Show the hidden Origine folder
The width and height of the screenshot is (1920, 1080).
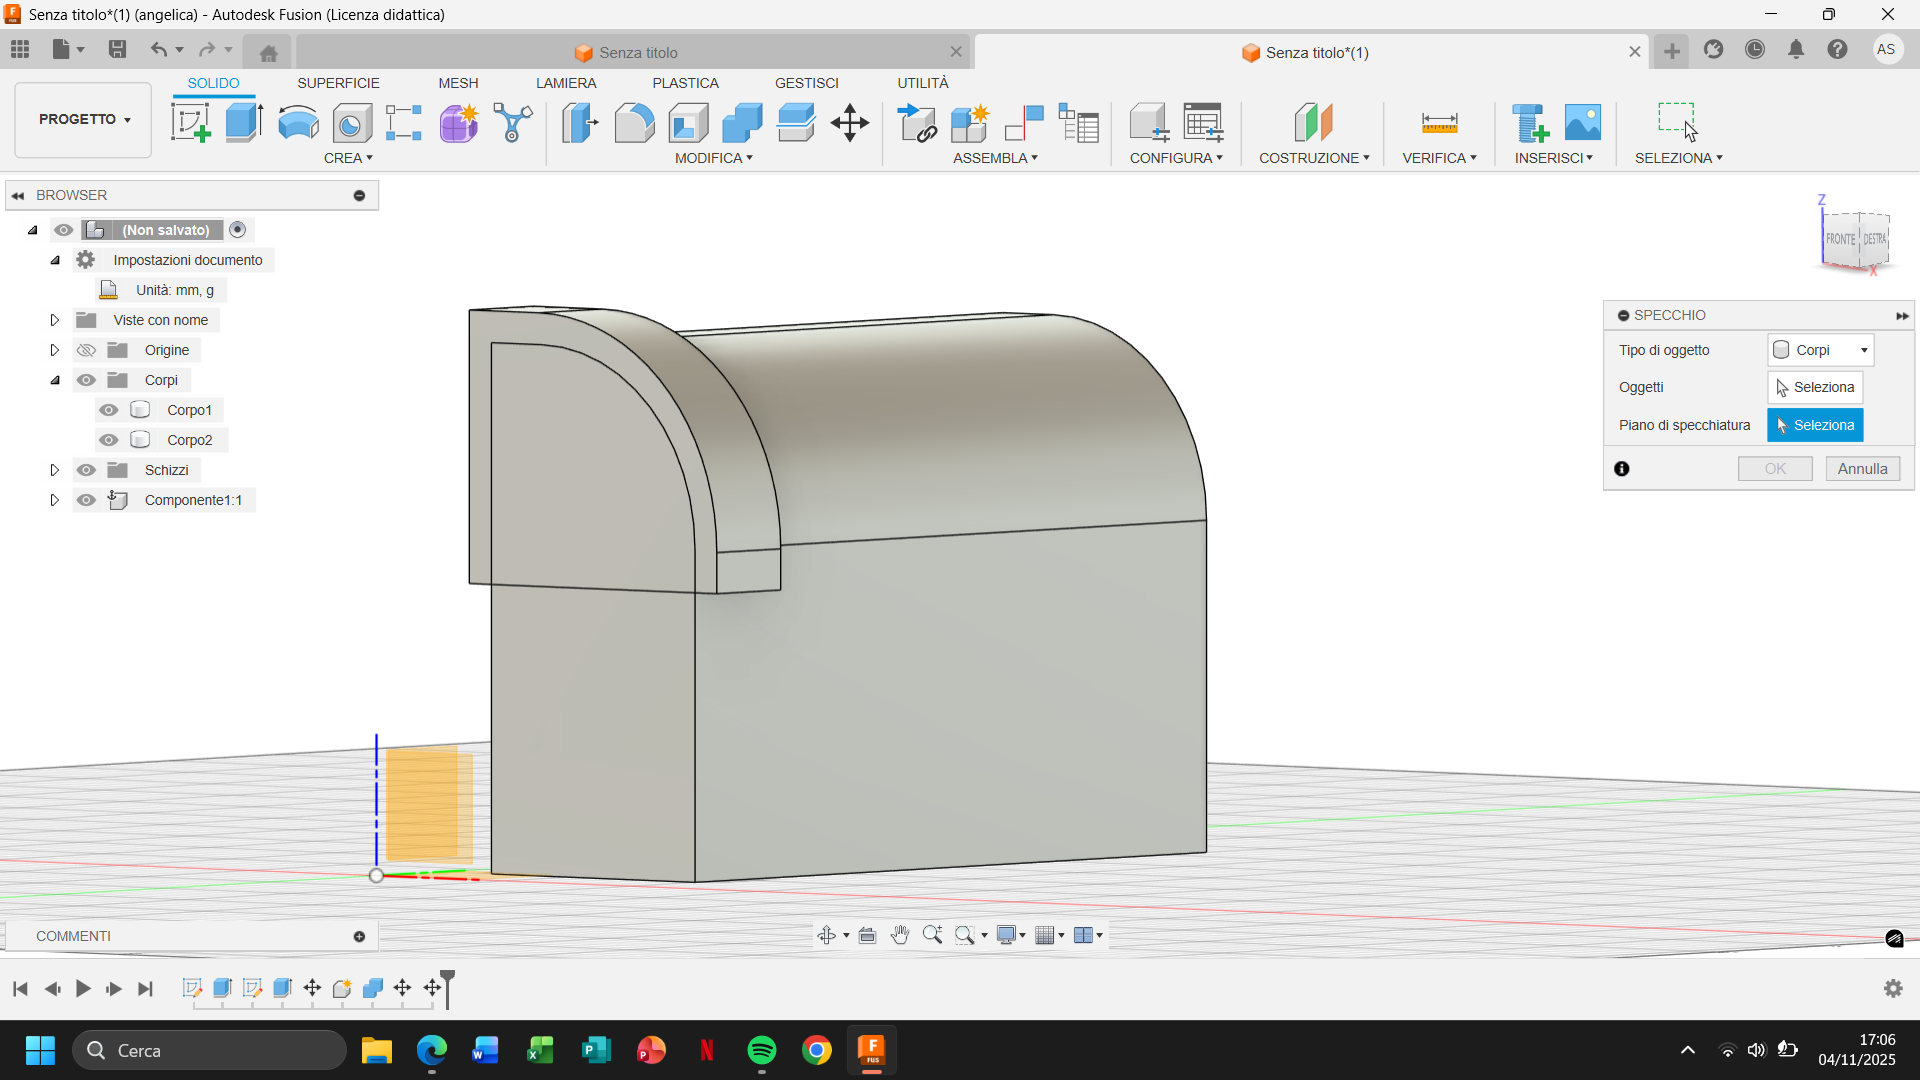pyautogui.click(x=87, y=350)
